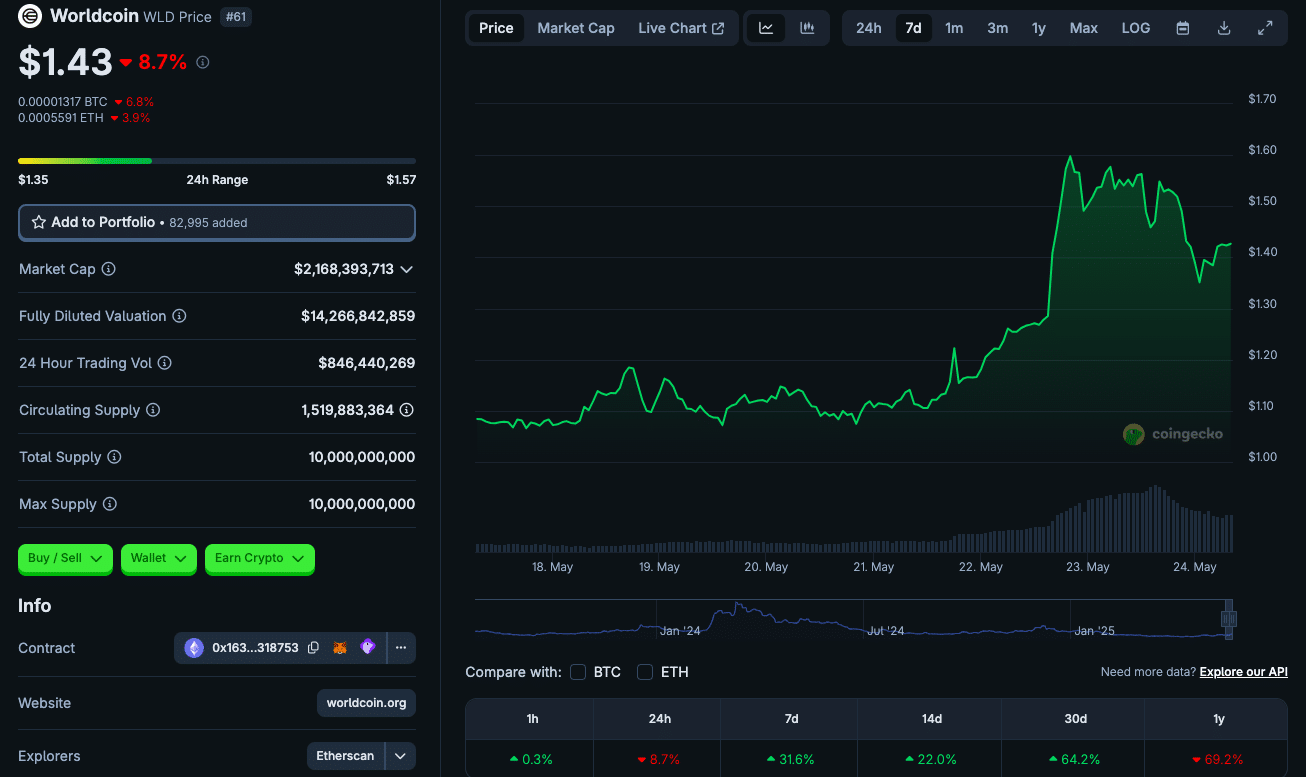The image size is (1306, 777).
Task: Click the 0.00001317 BTC price text
Action: [x=62, y=102]
